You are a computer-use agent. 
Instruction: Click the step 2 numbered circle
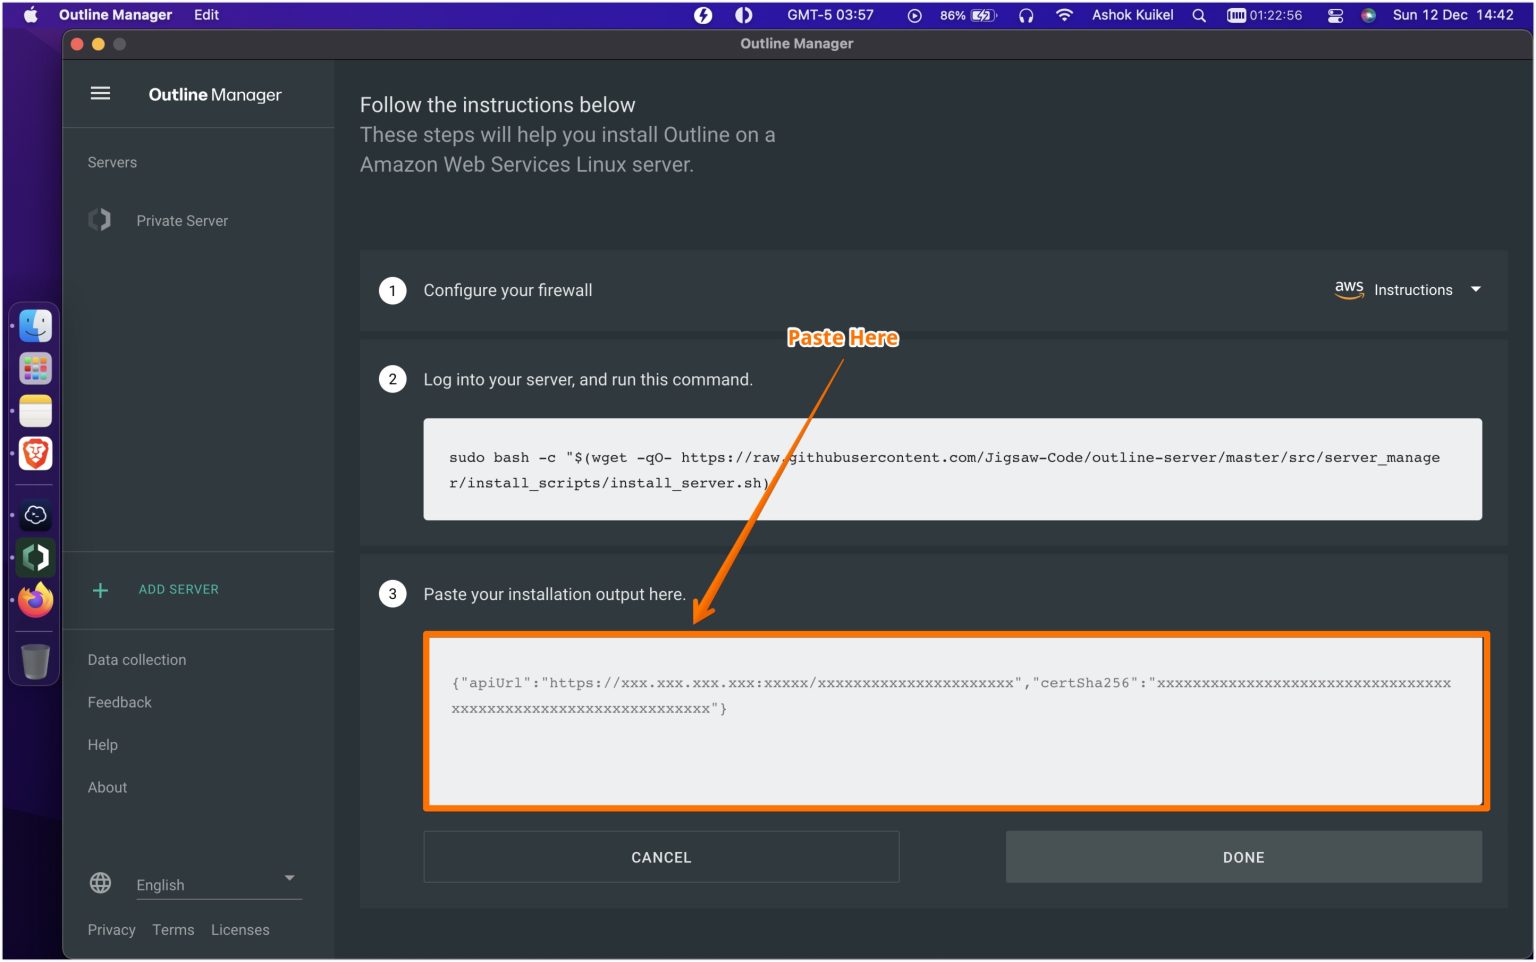pos(392,379)
